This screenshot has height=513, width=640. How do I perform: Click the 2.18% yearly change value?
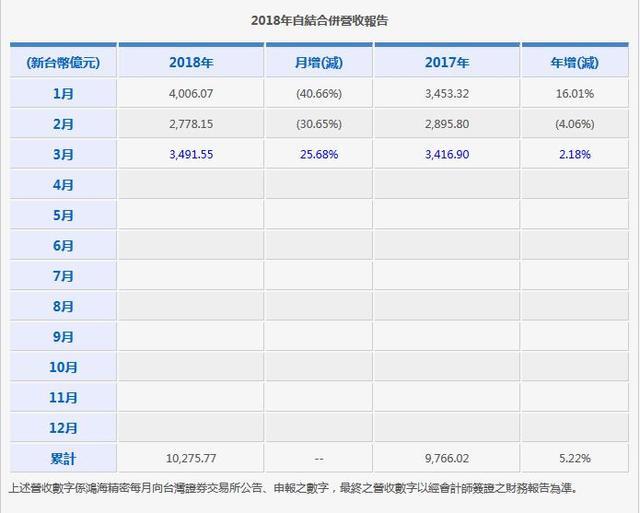coord(574,155)
